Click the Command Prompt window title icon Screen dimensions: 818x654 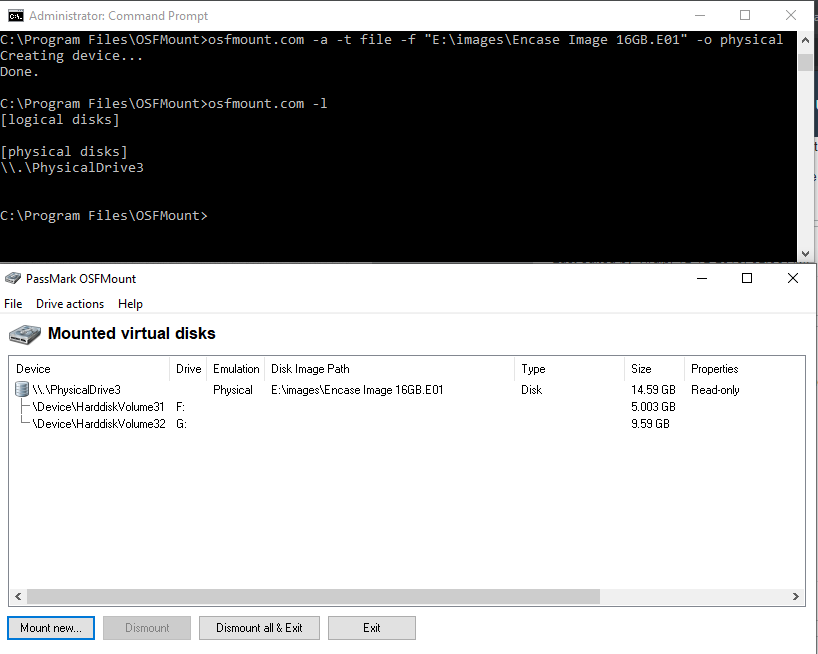pos(16,16)
